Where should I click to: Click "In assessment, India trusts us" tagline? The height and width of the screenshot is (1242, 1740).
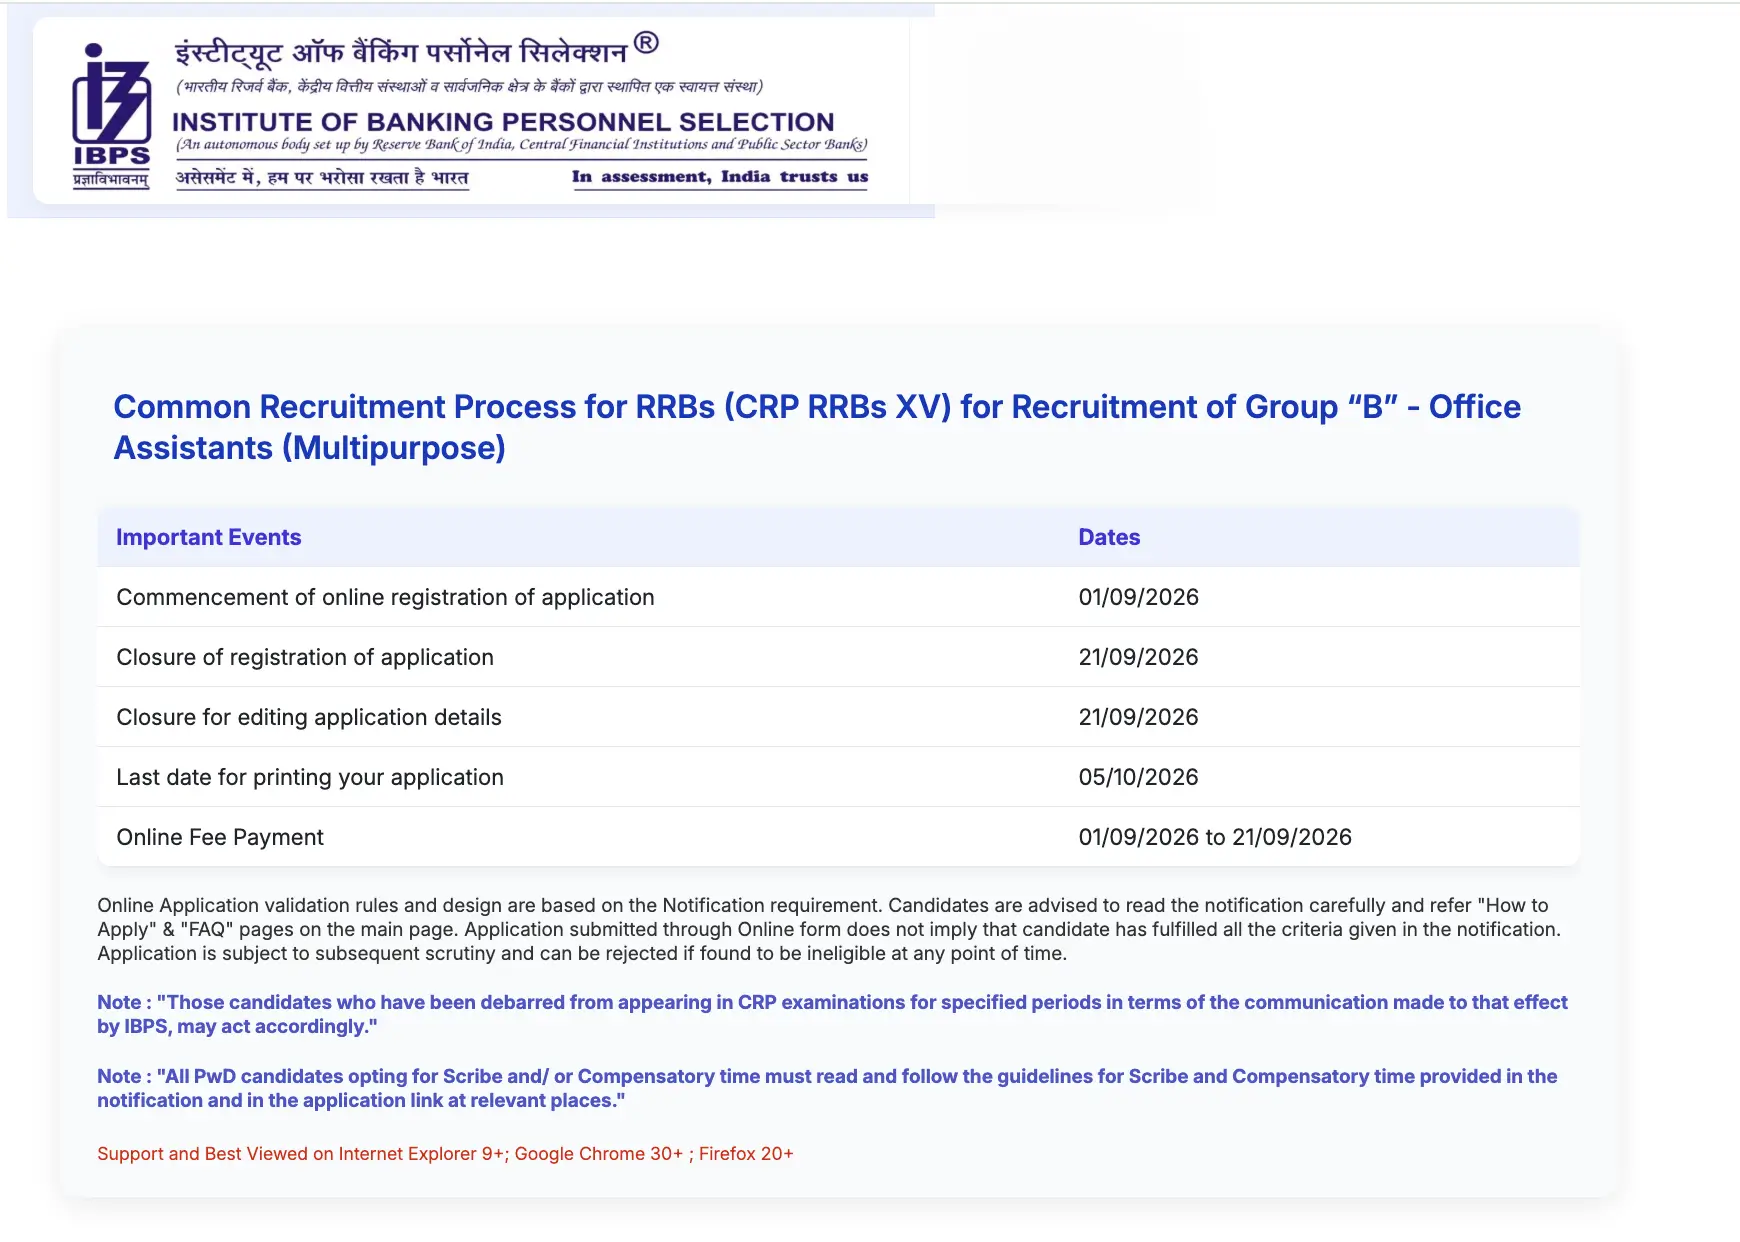pyautogui.click(x=720, y=177)
